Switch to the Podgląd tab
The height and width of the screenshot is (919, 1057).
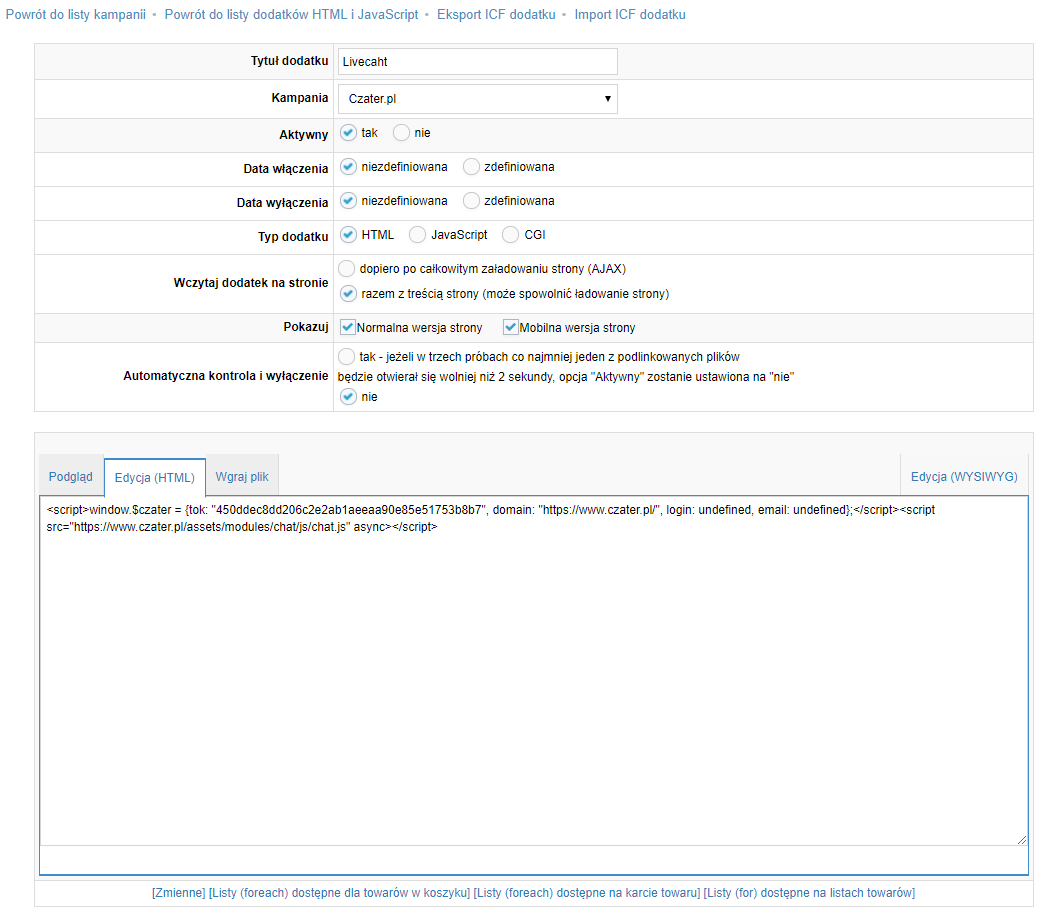tap(71, 477)
